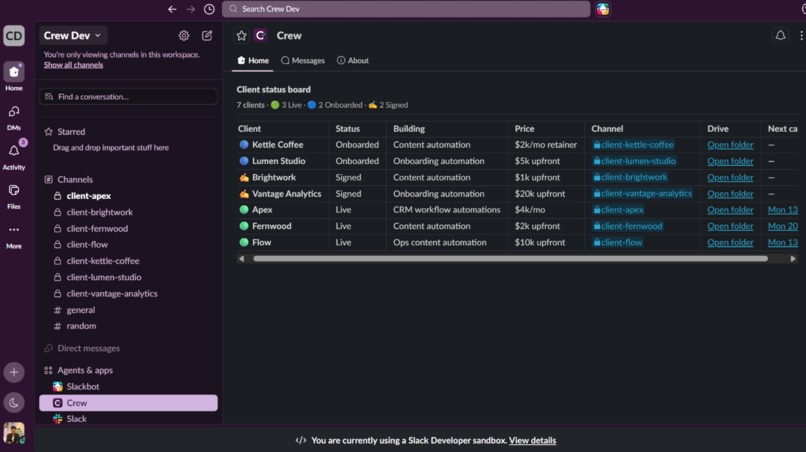The image size is (806, 452).
Task: Click the table's horizontal scrollbar thumb
Action: pyautogui.click(x=510, y=259)
